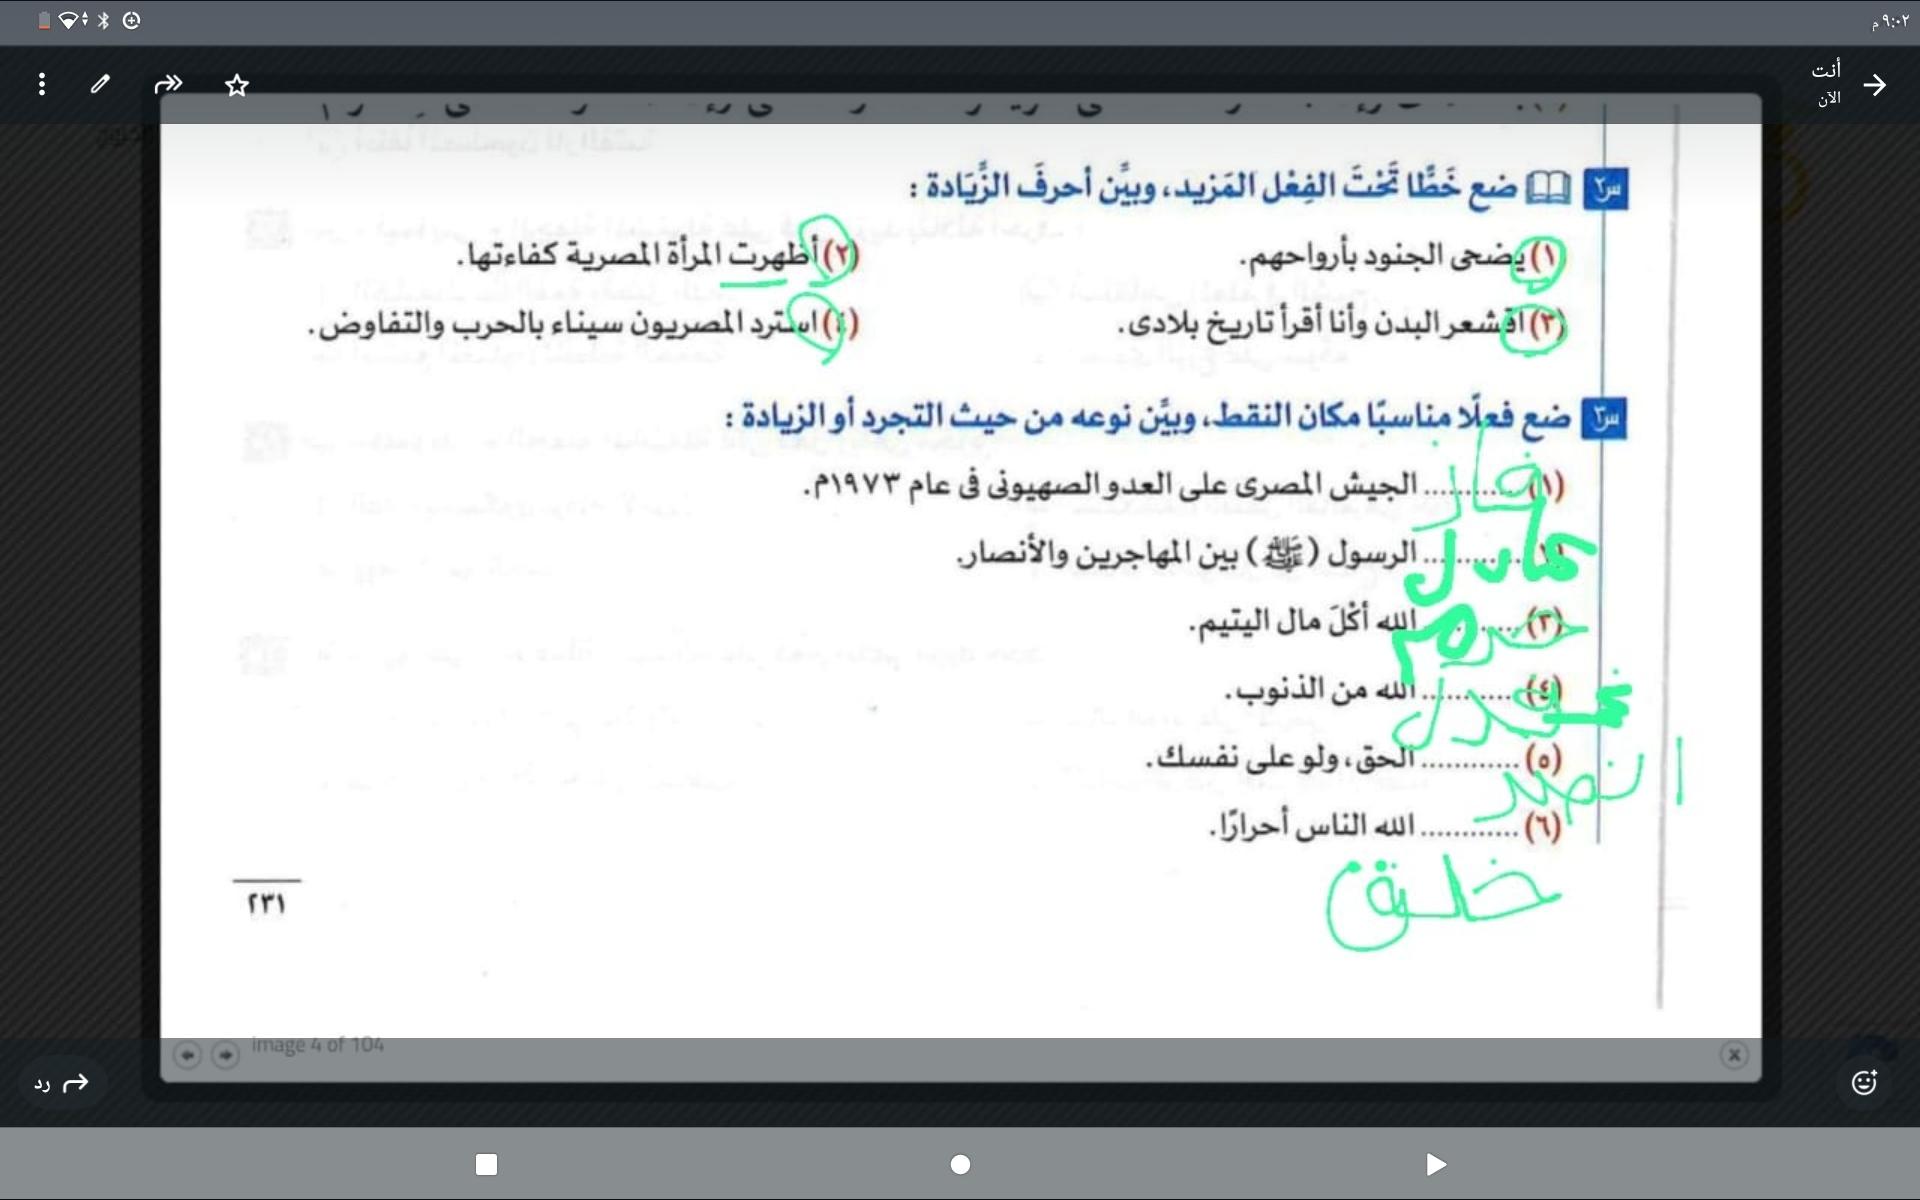Tap sentence أظهرت المرأة المصرية كفاءتها

[638, 255]
